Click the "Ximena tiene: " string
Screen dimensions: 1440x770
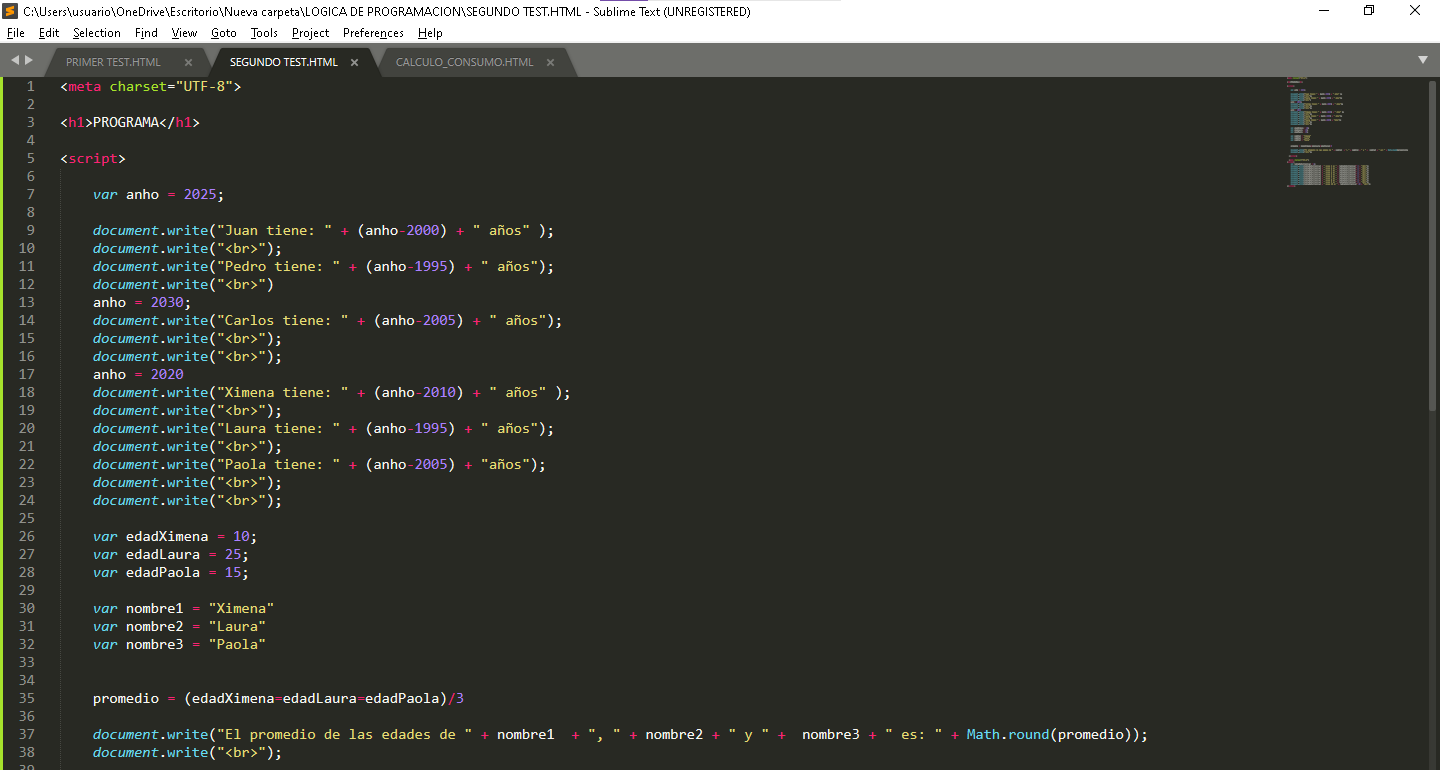click(283, 392)
